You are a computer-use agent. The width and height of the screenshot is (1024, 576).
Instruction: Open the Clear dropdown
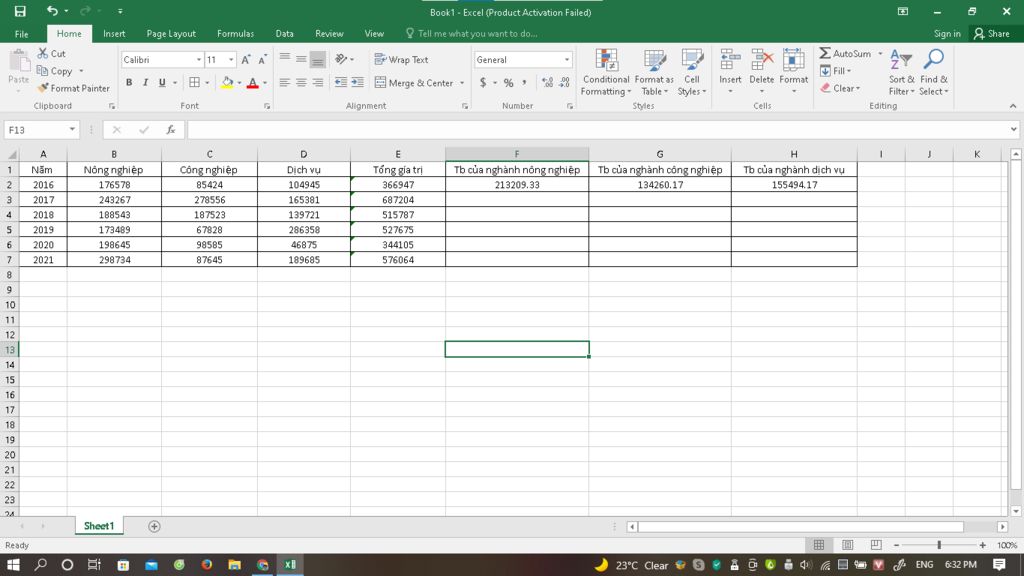pos(840,88)
